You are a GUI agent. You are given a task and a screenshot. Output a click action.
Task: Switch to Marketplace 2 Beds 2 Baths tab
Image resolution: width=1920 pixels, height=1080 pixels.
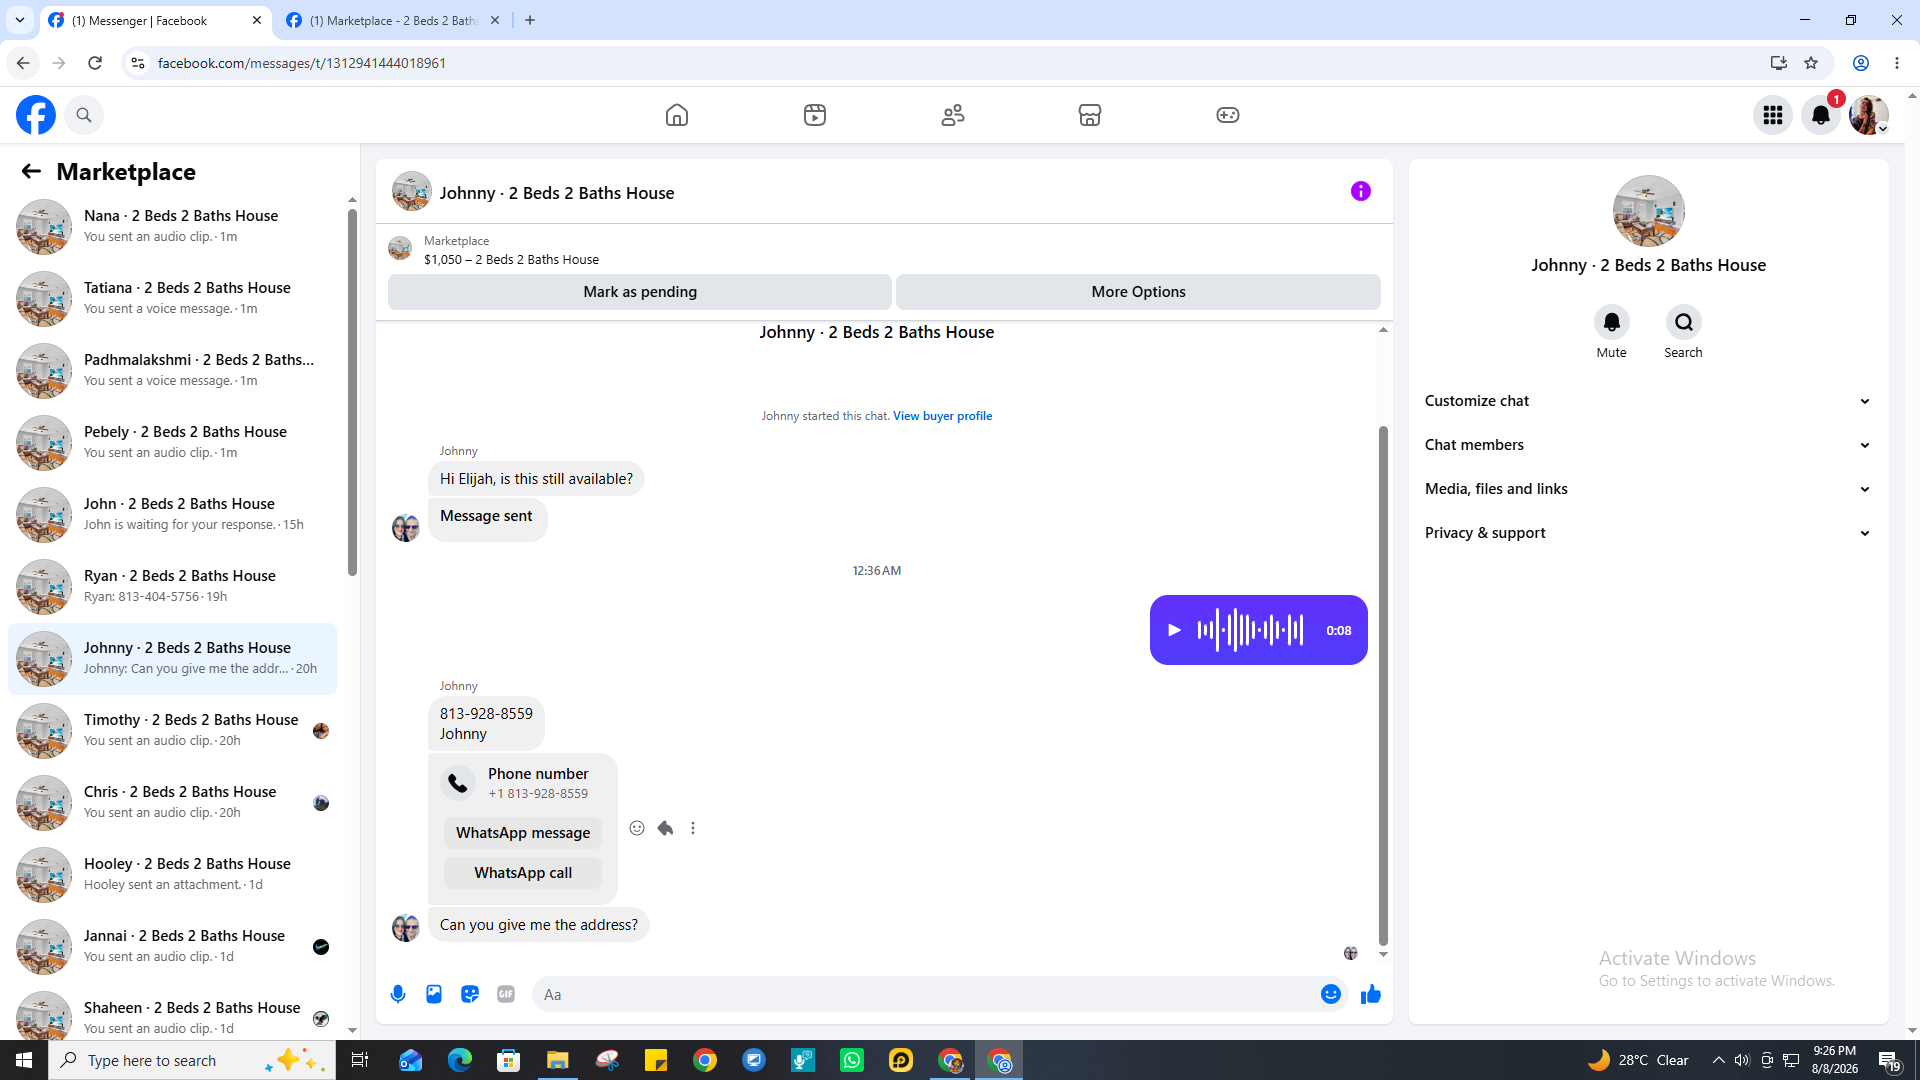pyautogui.click(x=393, y=20)
